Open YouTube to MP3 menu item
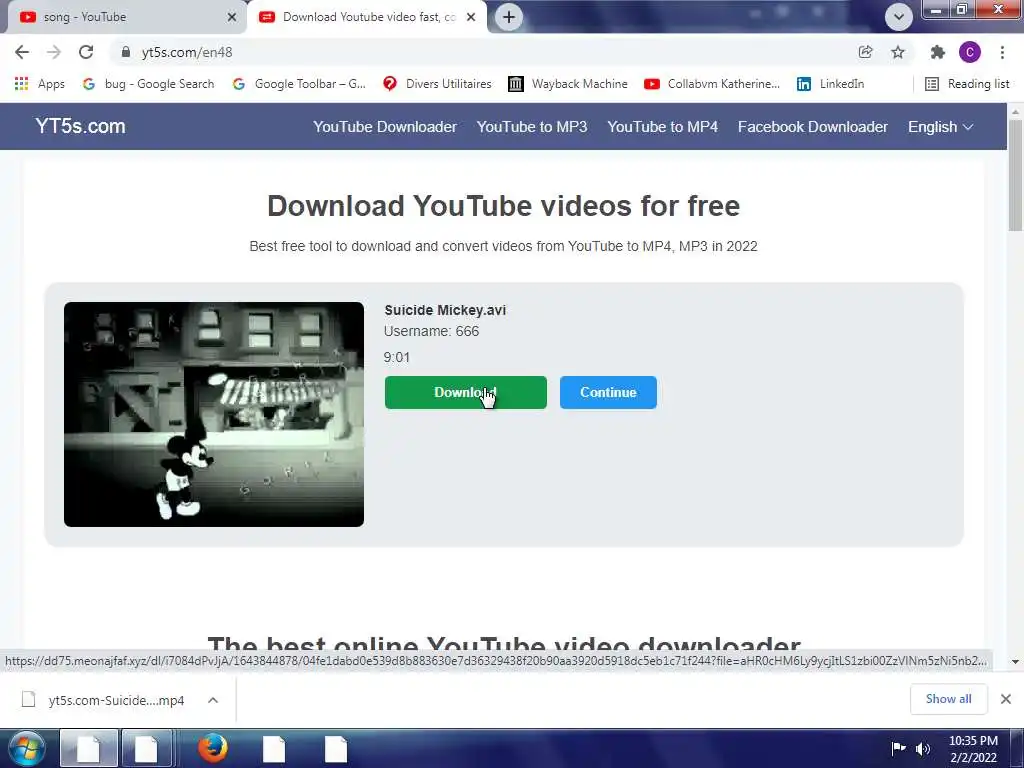The height and width of the screenshot is (768, 1024). [532, 127]
